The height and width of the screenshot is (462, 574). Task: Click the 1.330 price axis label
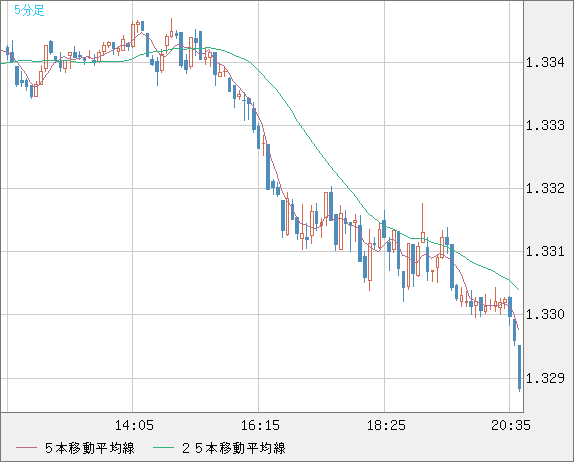(545, 314)
